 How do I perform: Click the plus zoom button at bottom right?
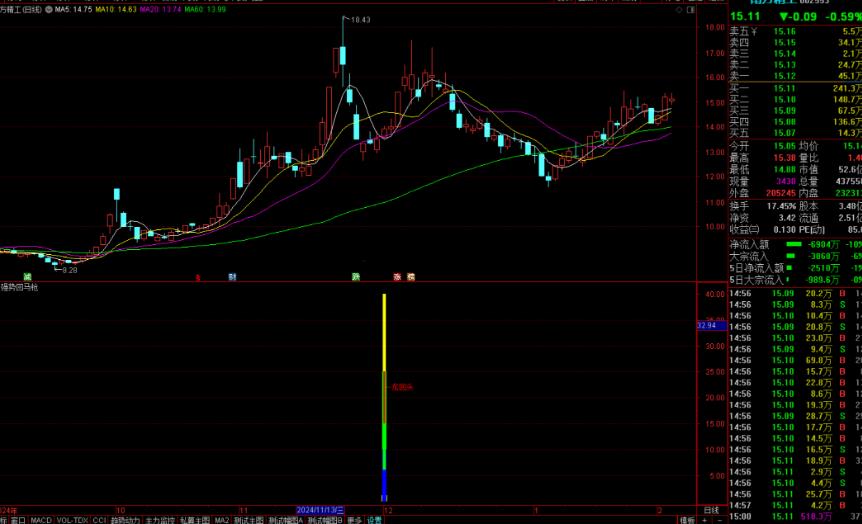tap(705, 520)
